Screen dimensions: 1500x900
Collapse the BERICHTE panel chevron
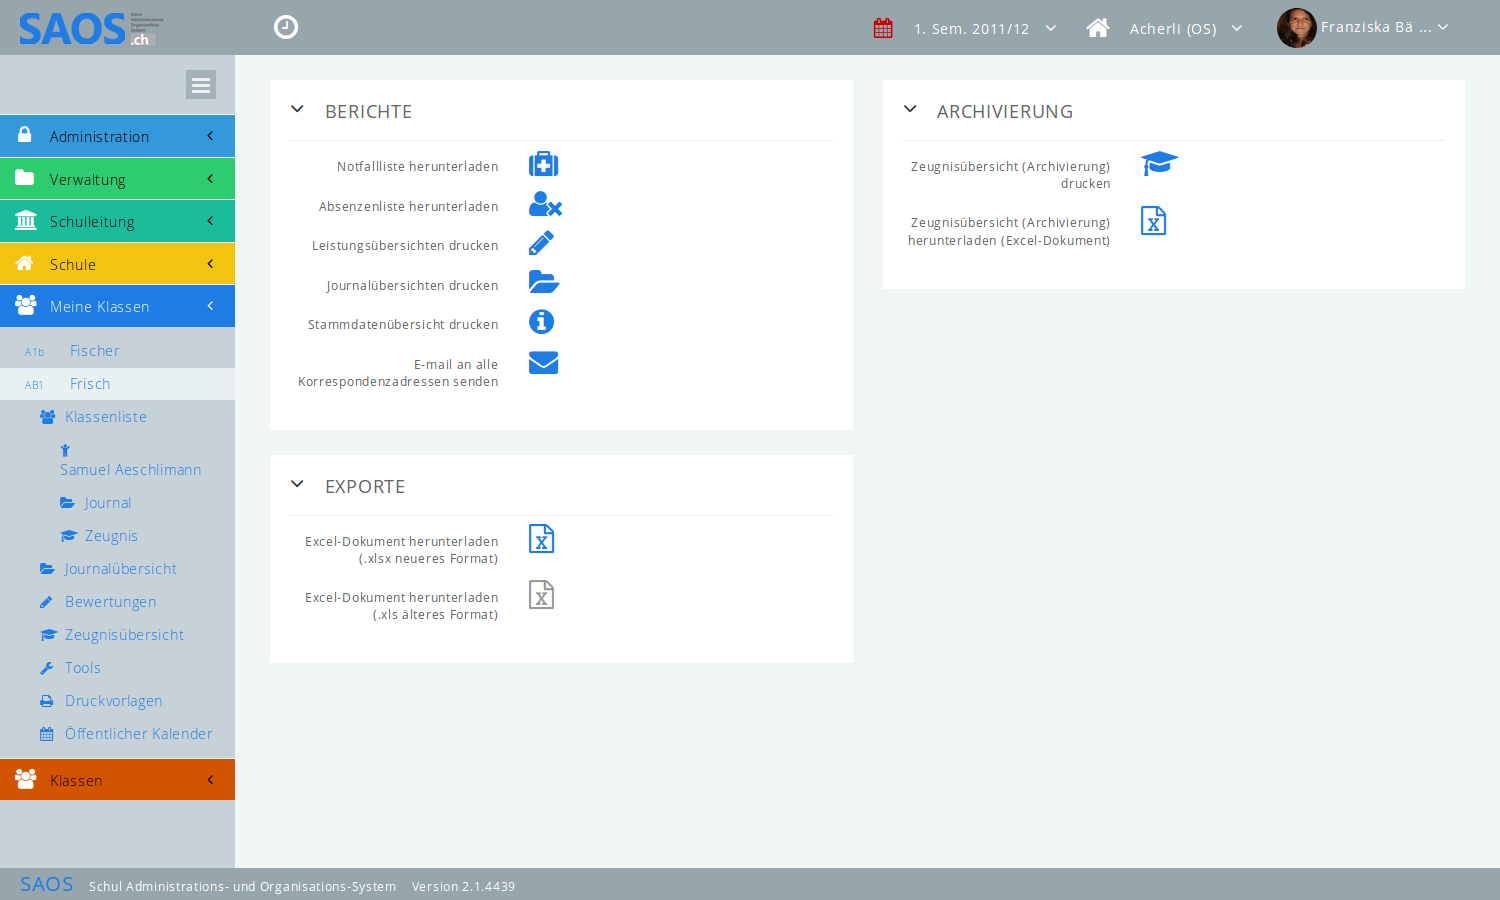(x=297, y=109)
